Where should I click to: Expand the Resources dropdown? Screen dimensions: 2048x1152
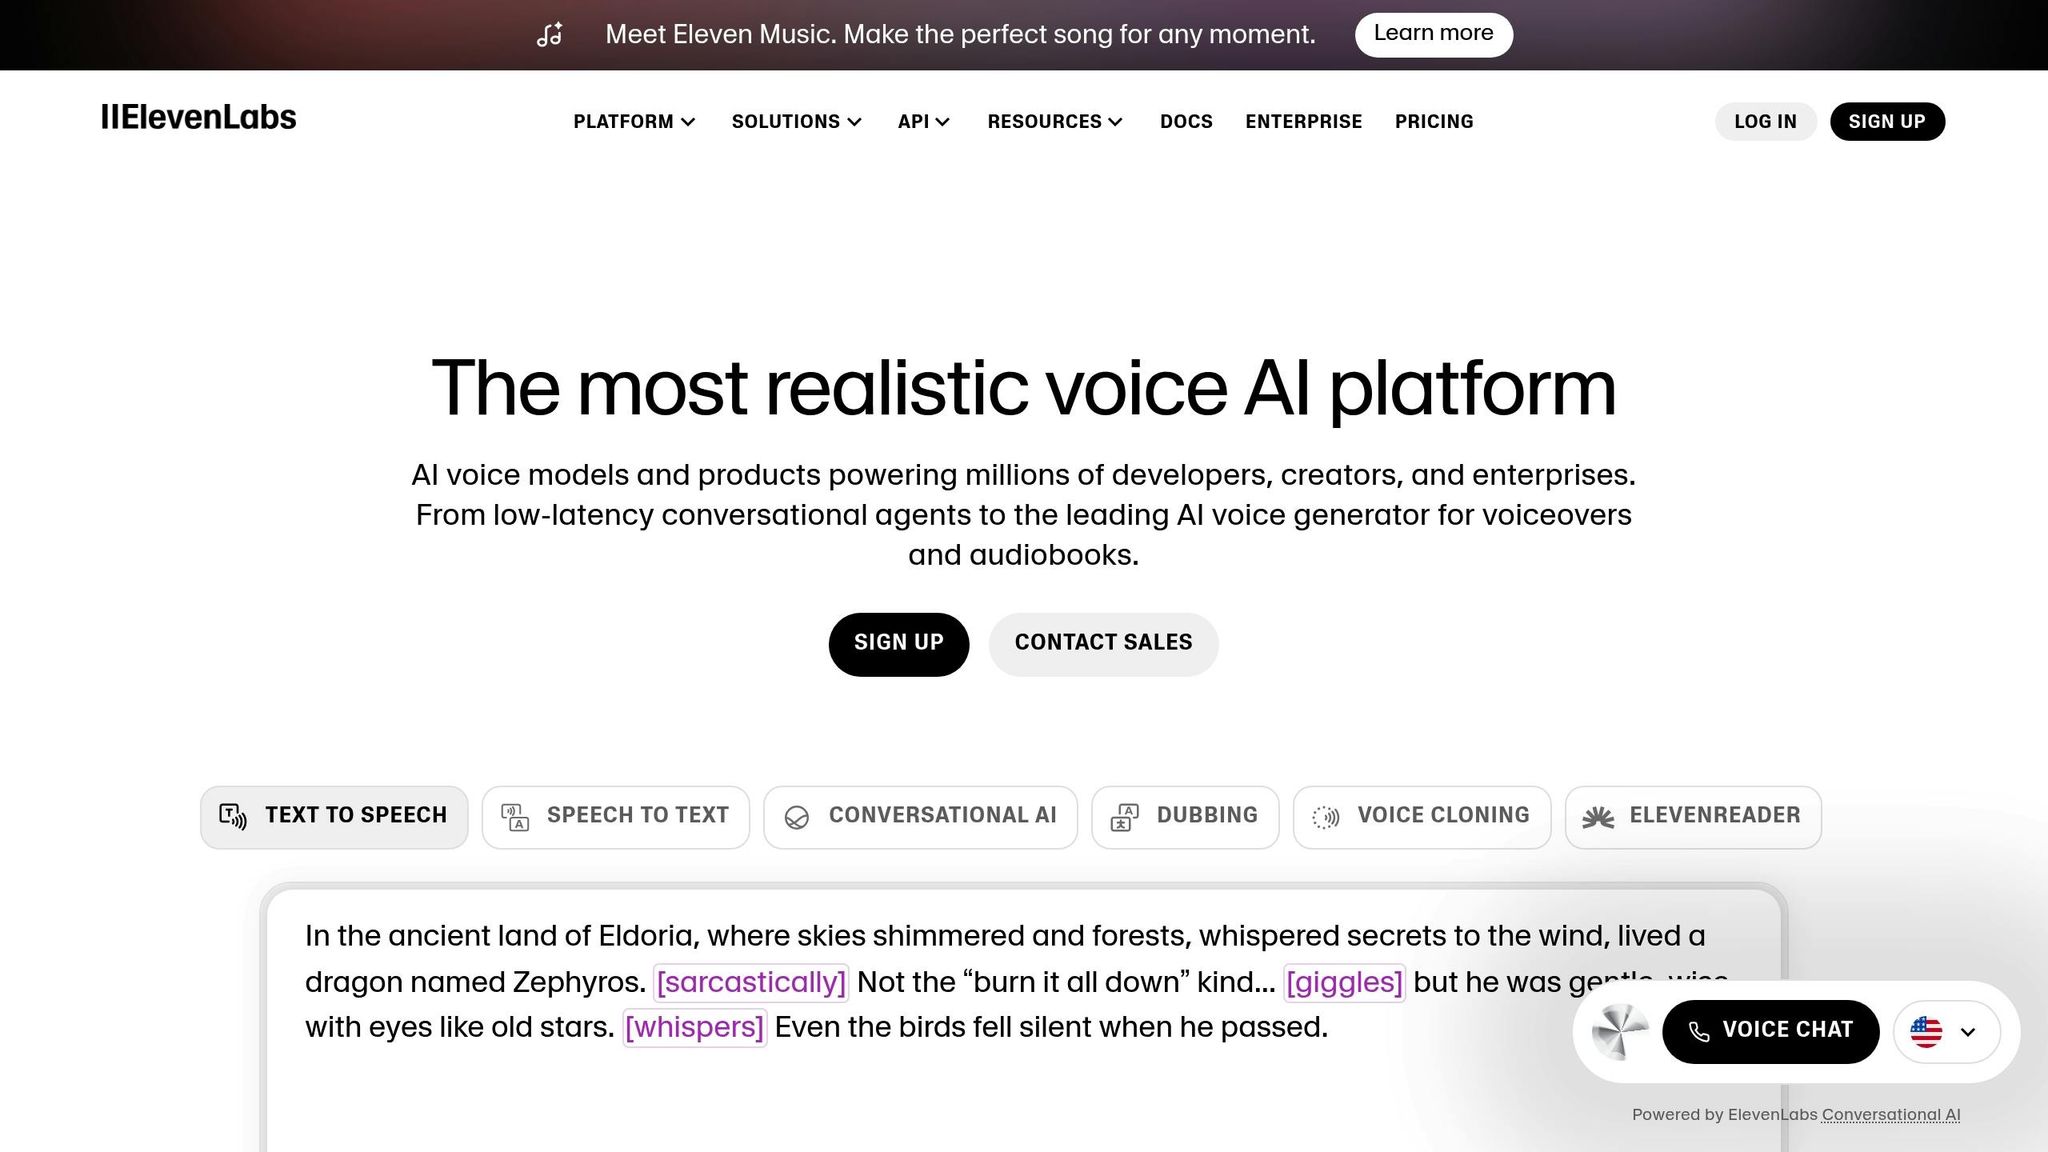1054,121
